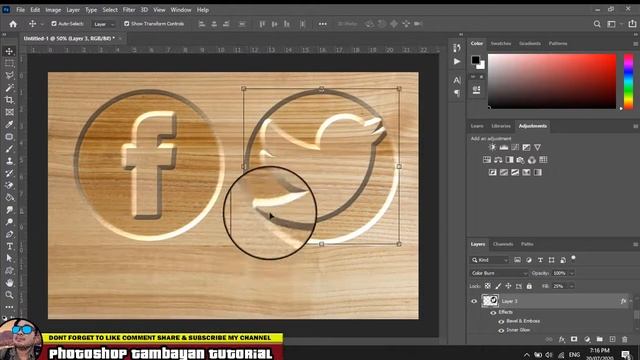The height and width of the screenshot is (360, 640).
Task: Open the add layer style fx button
Action: 562,339
